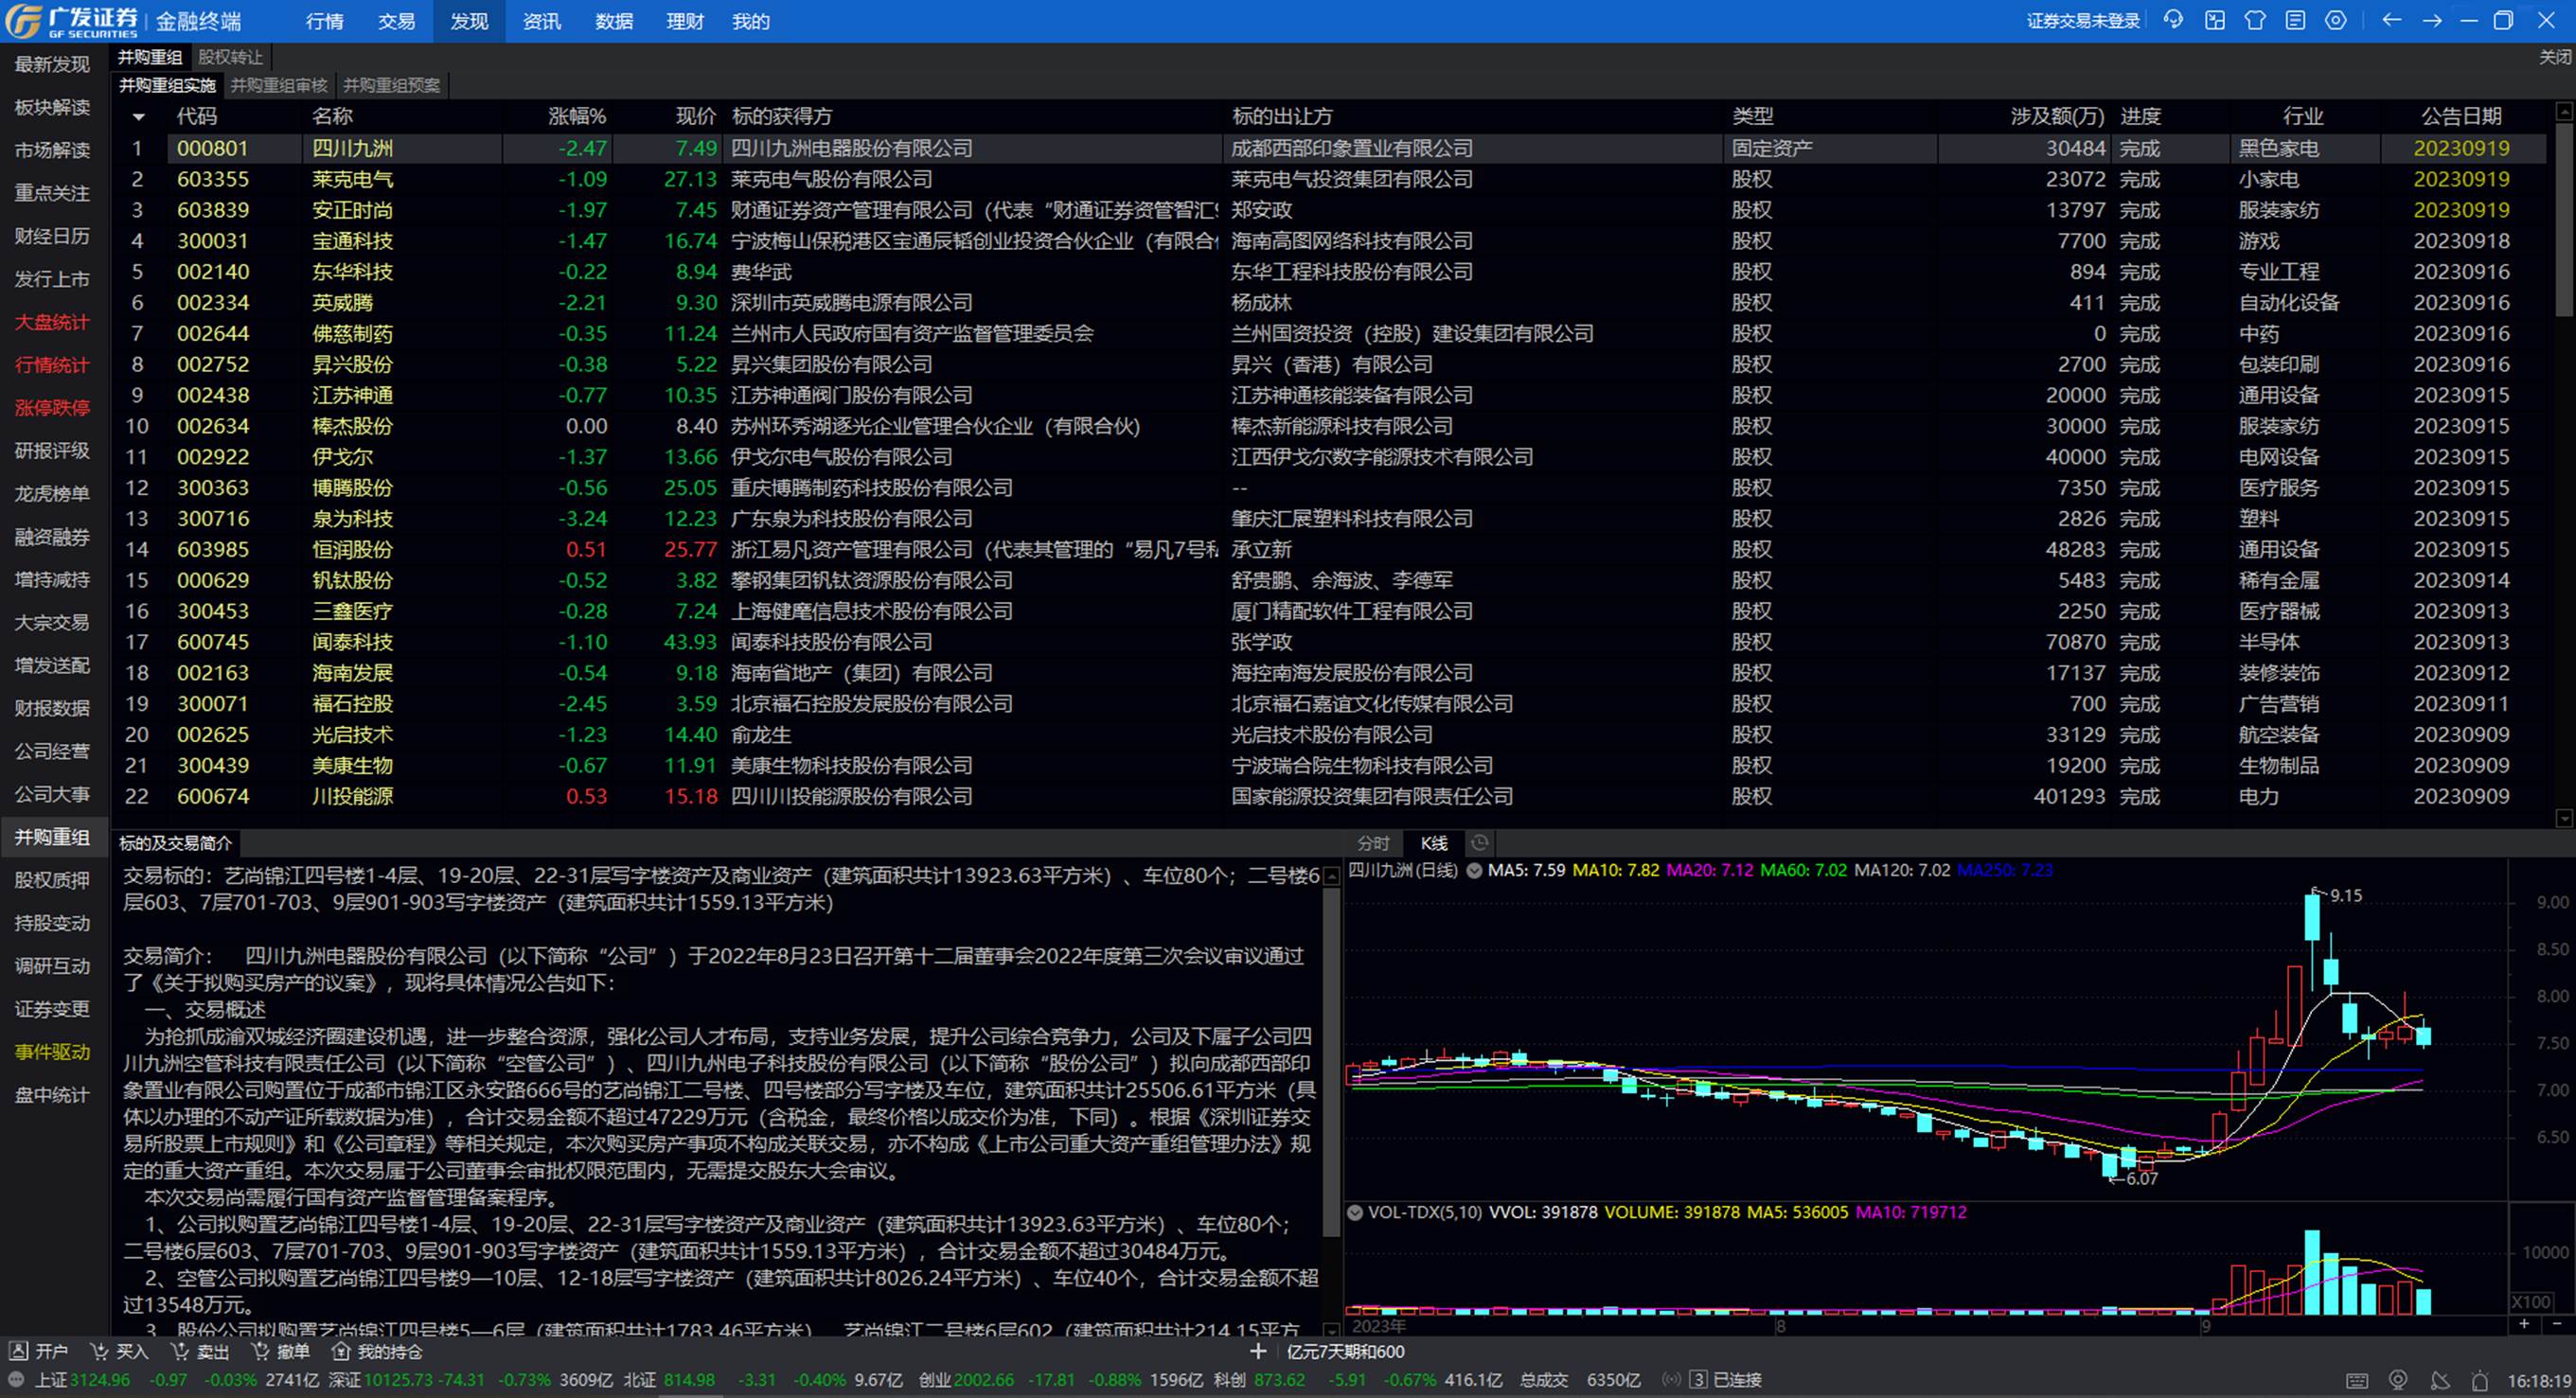The width and height of the screenshot is (2576, 1398).
Task: Open the column sort dropdown arrow in table header
Action: 138,117
